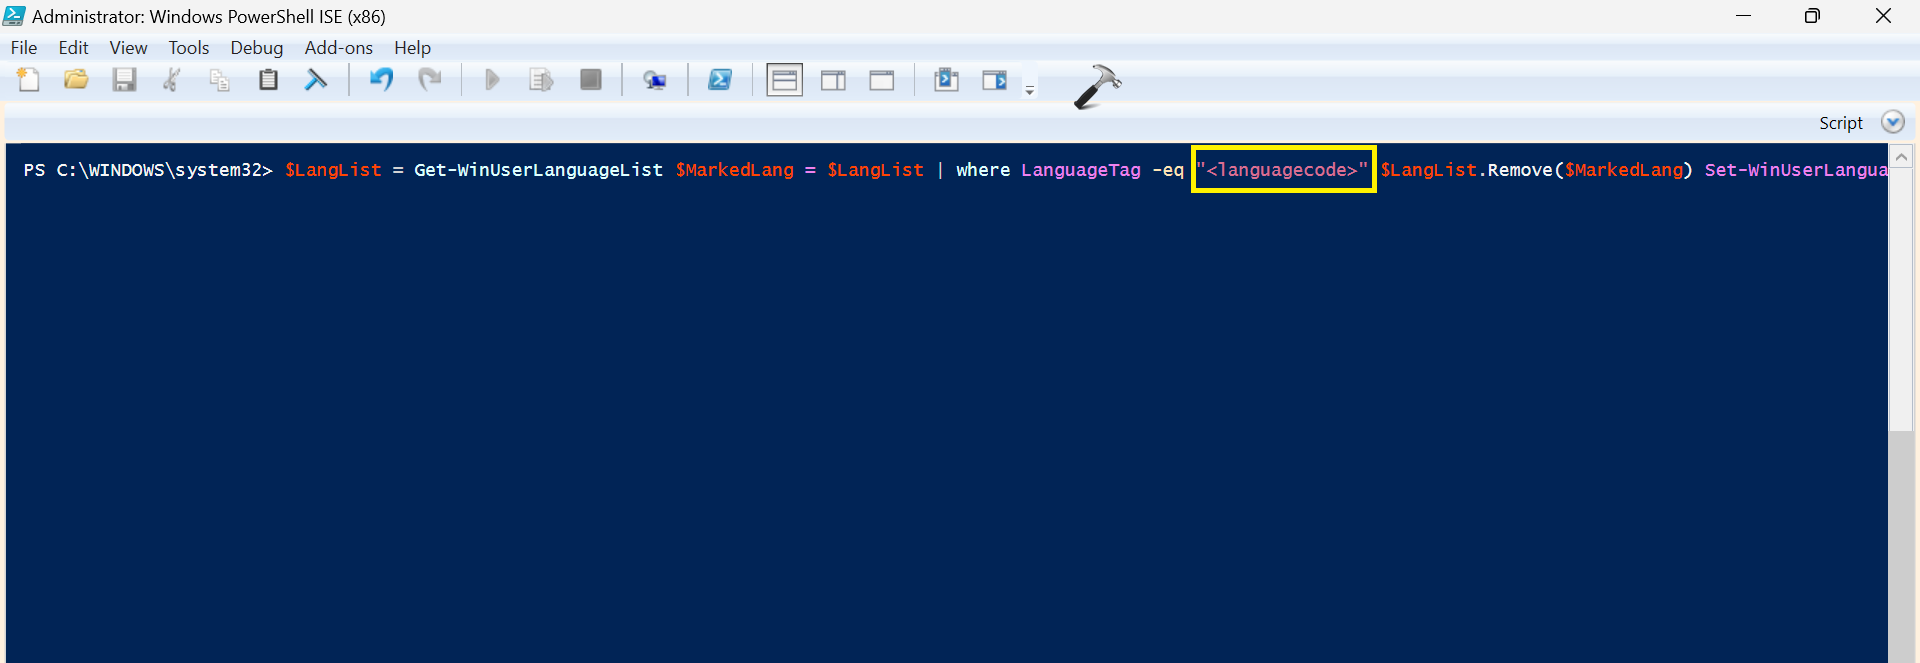Open the Help menu
The image size is (1920, 663).
coord(412,48)
